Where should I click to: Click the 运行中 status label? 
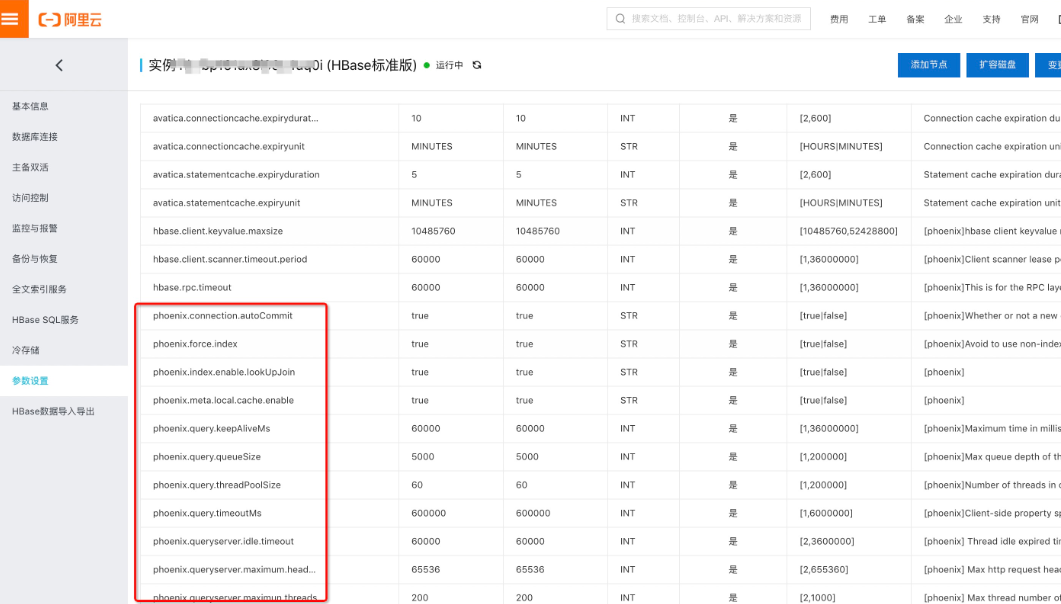coord(449,65)
